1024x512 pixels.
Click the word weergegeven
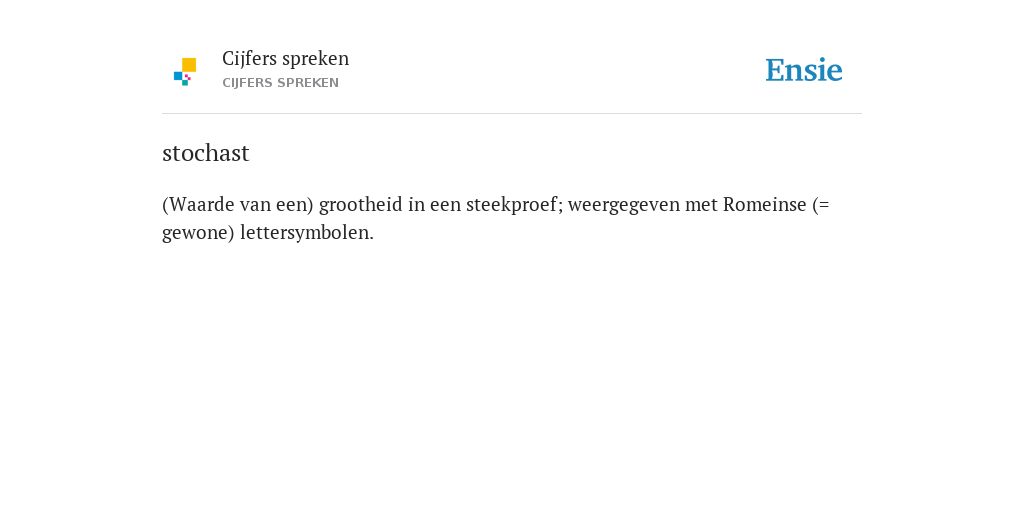tap(624, 206)
